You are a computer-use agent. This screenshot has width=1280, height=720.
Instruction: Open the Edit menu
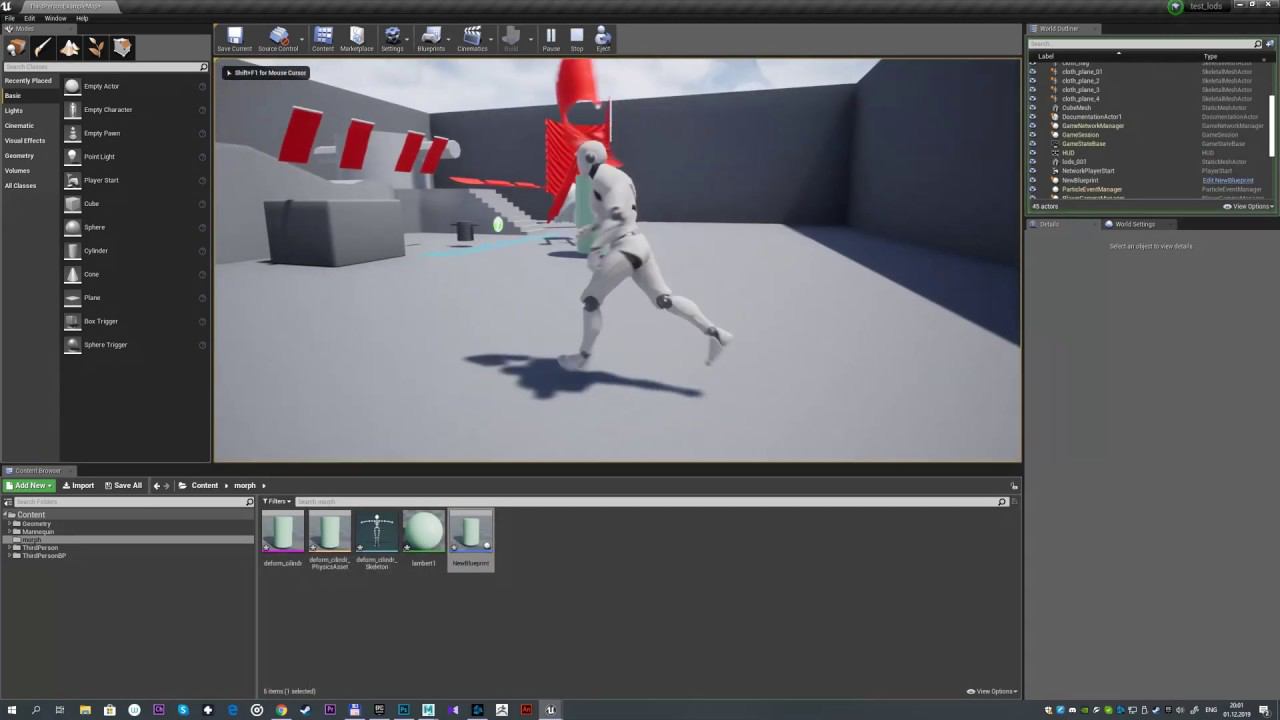(30, 18)
